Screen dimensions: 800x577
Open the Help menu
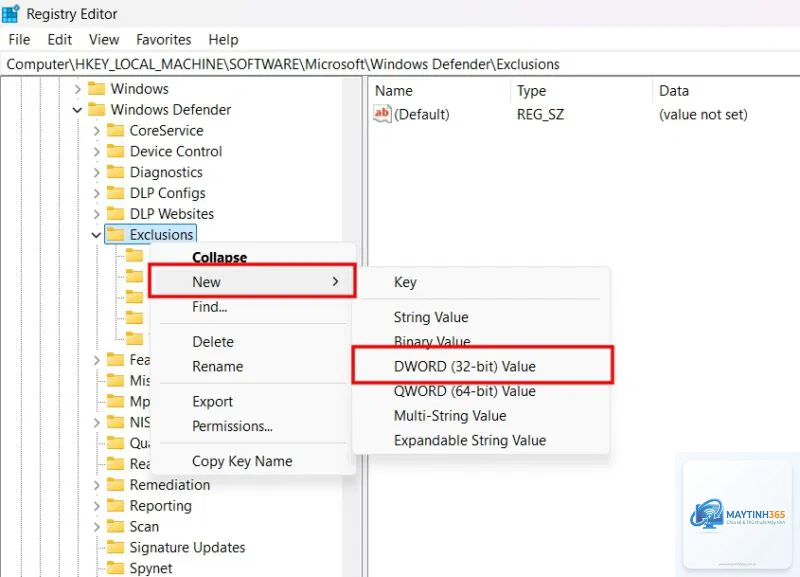tap(223, 40)
